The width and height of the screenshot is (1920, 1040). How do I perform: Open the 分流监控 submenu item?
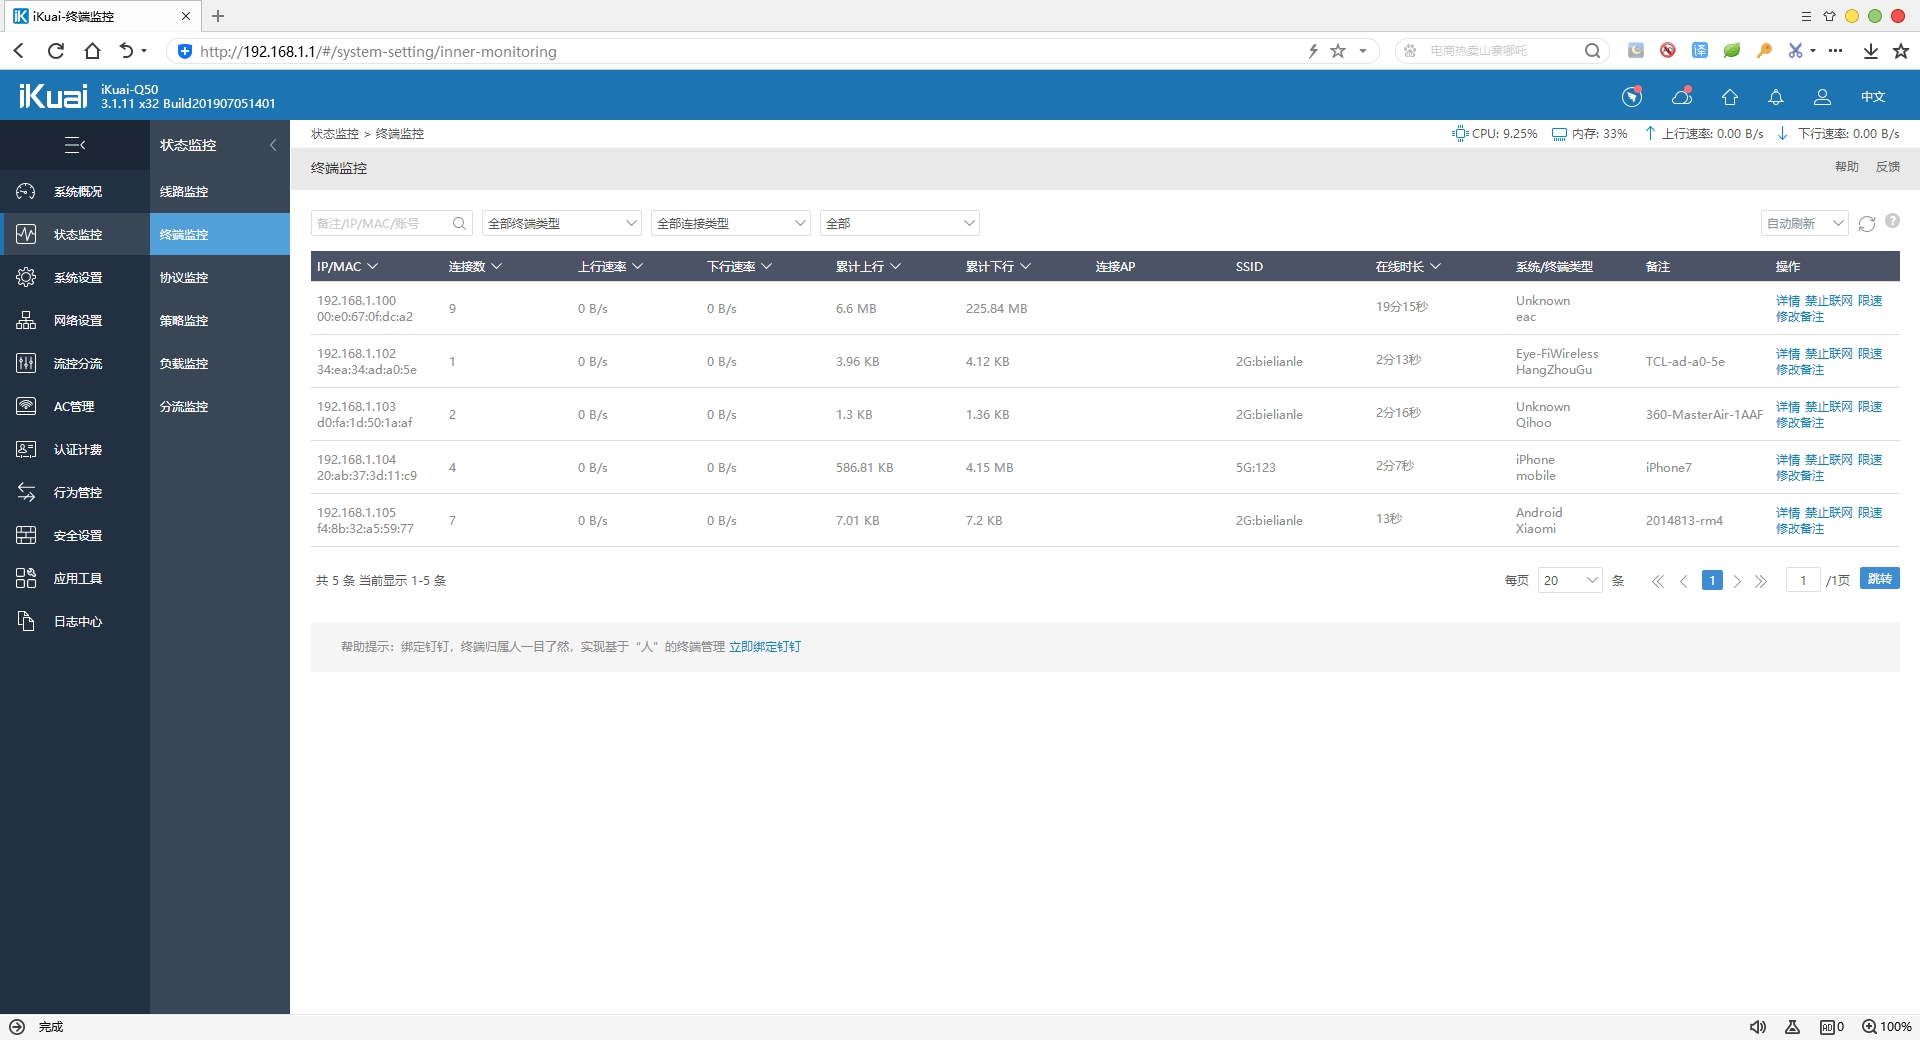point(220,406)
